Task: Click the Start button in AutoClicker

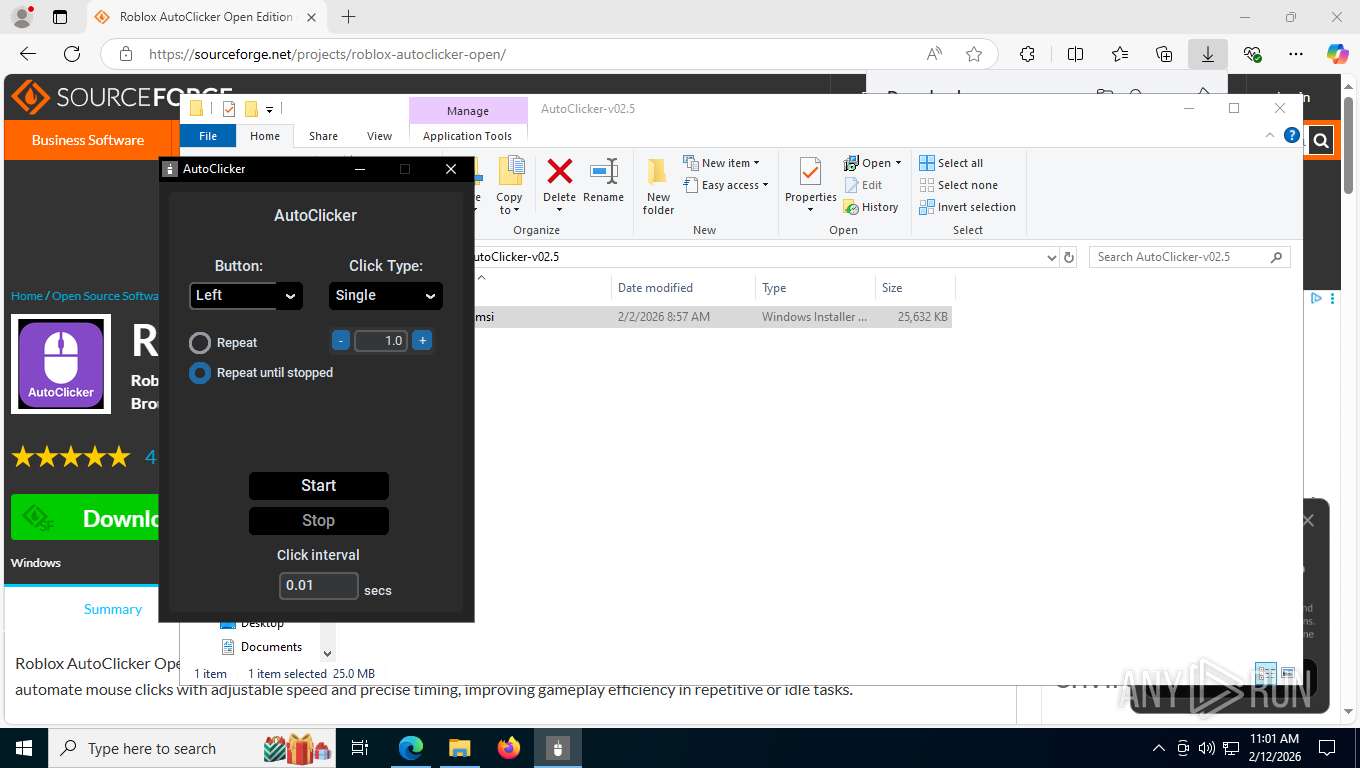Action: [319, 486]
